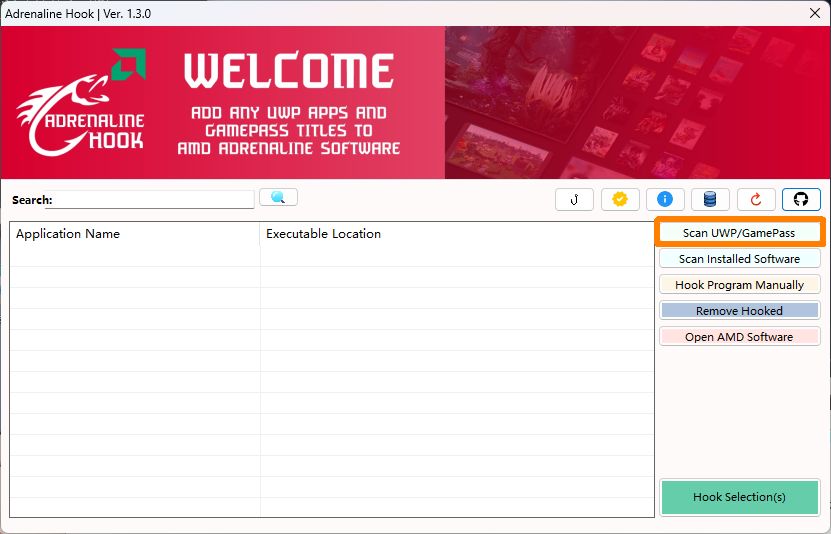
Task: Click the red refresh arrow icon
Action: point(756,200)
